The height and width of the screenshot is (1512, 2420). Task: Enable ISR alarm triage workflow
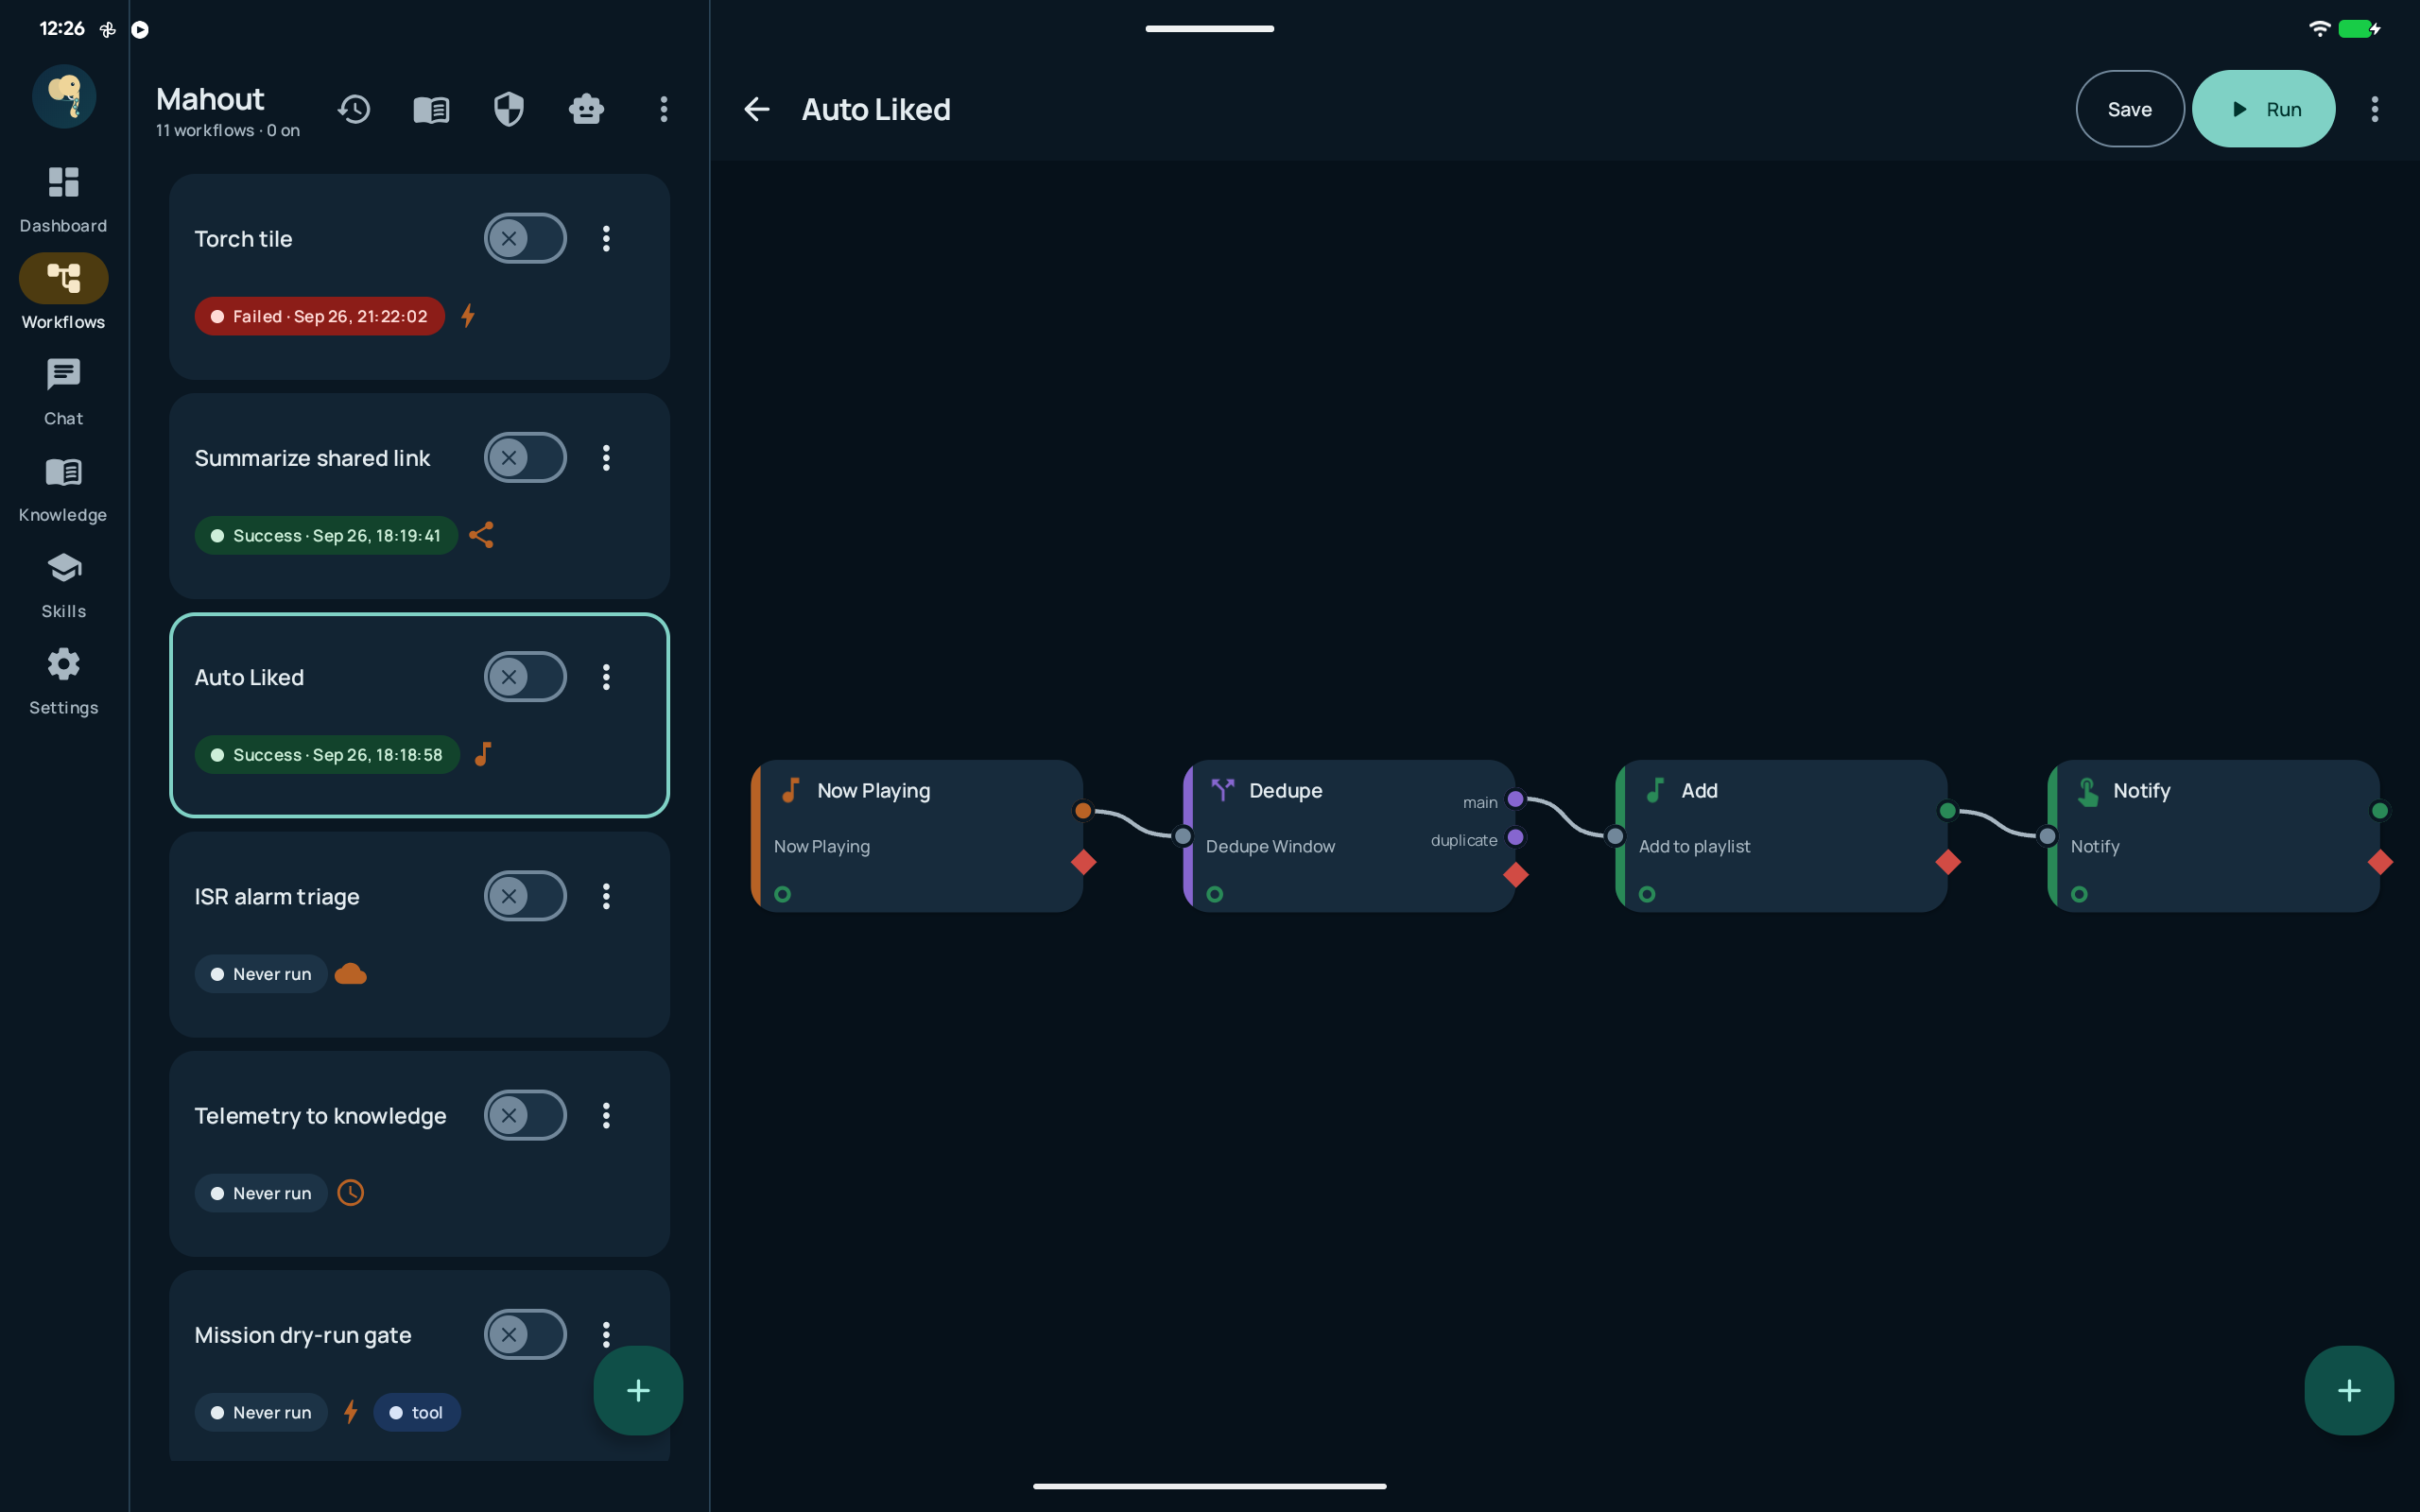coord(525,895)
